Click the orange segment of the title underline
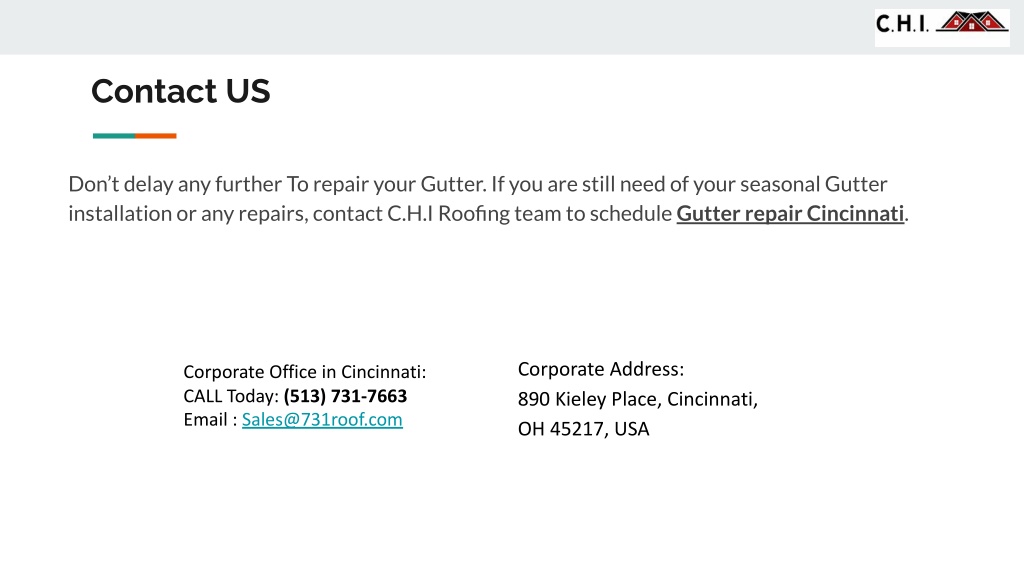 [x=155, y=136]
